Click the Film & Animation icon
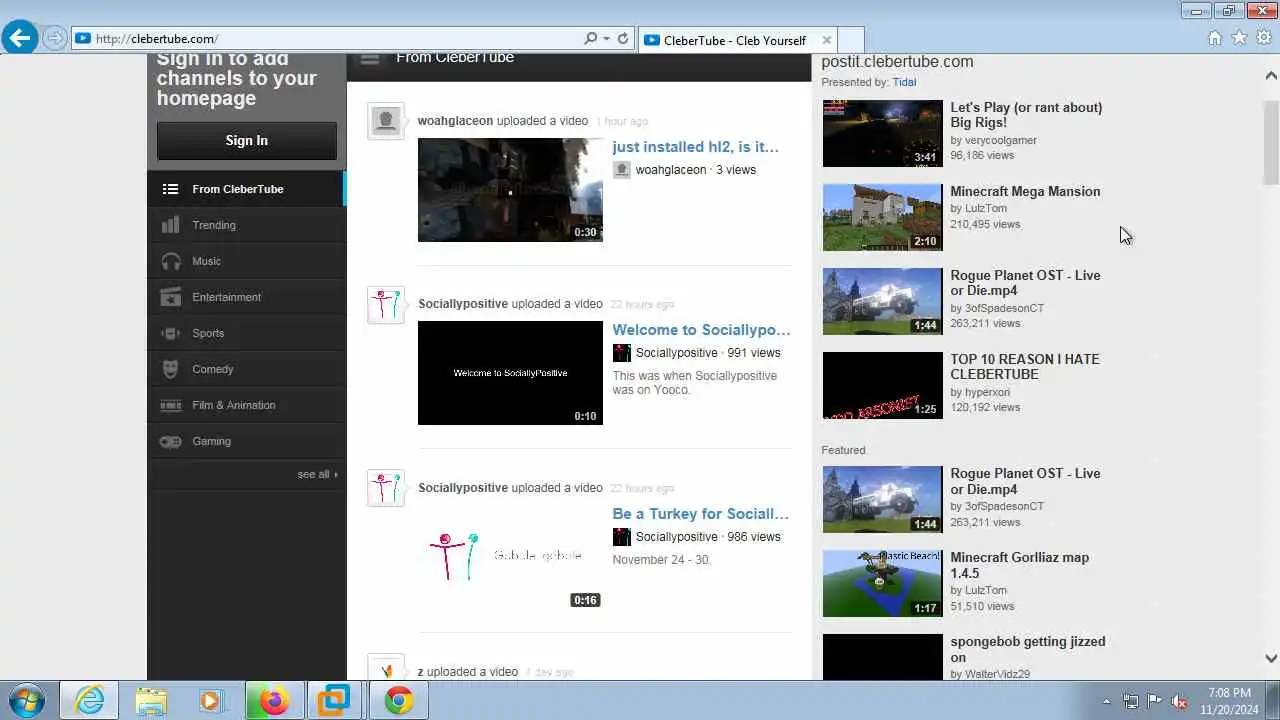The image size is (1280, 720). pos(171,405)
